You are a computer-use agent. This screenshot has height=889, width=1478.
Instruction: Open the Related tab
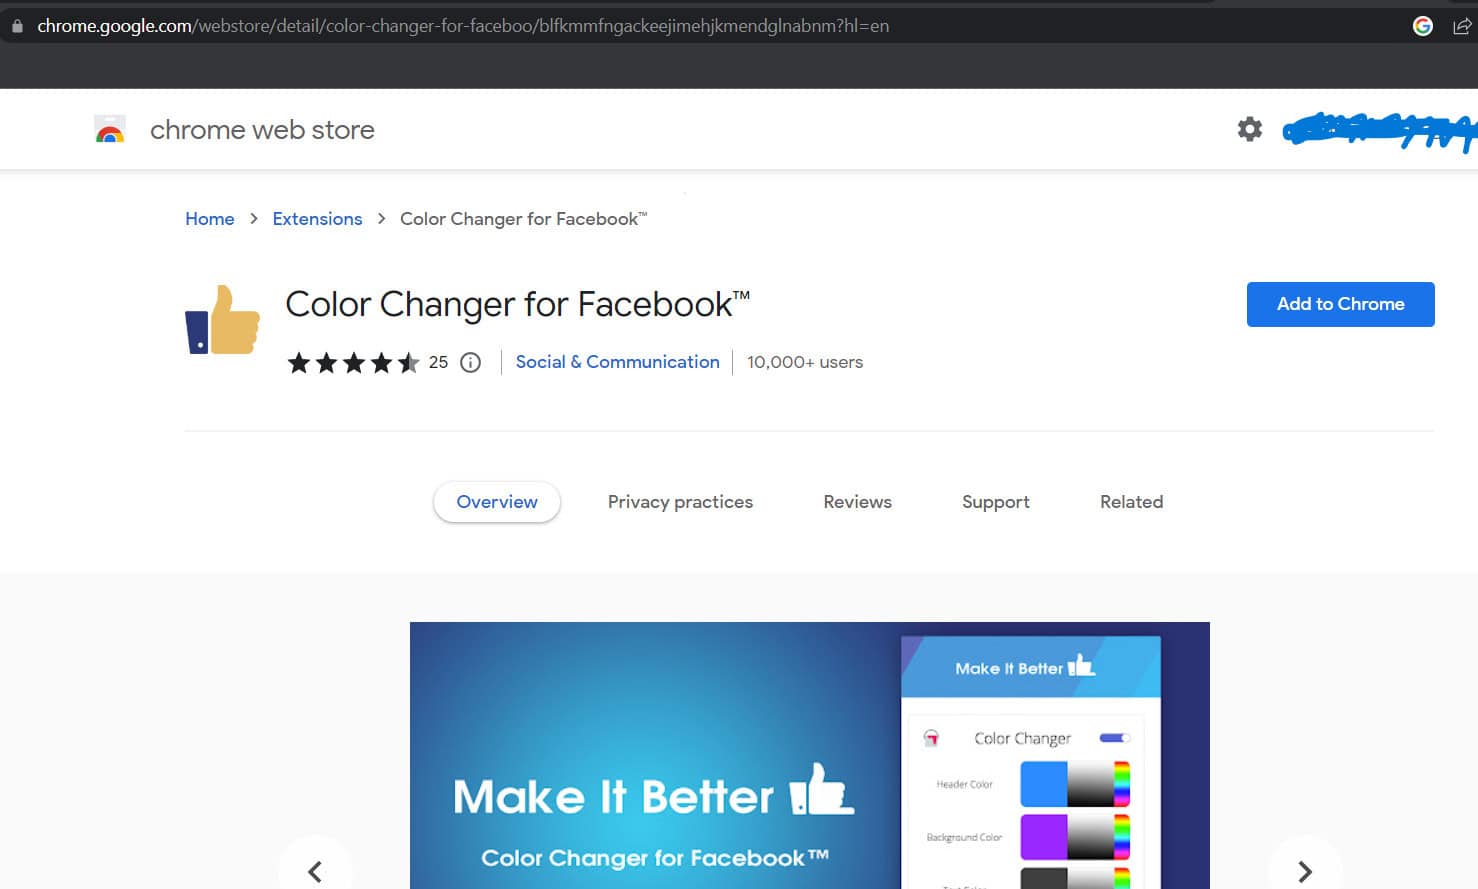[1131, 502]
